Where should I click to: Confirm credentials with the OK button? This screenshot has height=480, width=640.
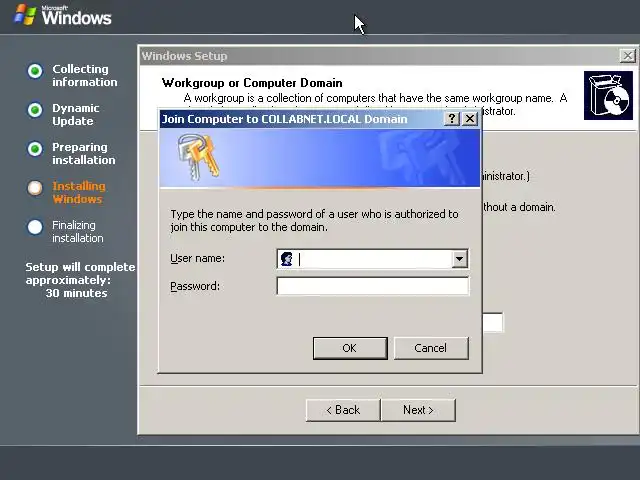point(350,348)
